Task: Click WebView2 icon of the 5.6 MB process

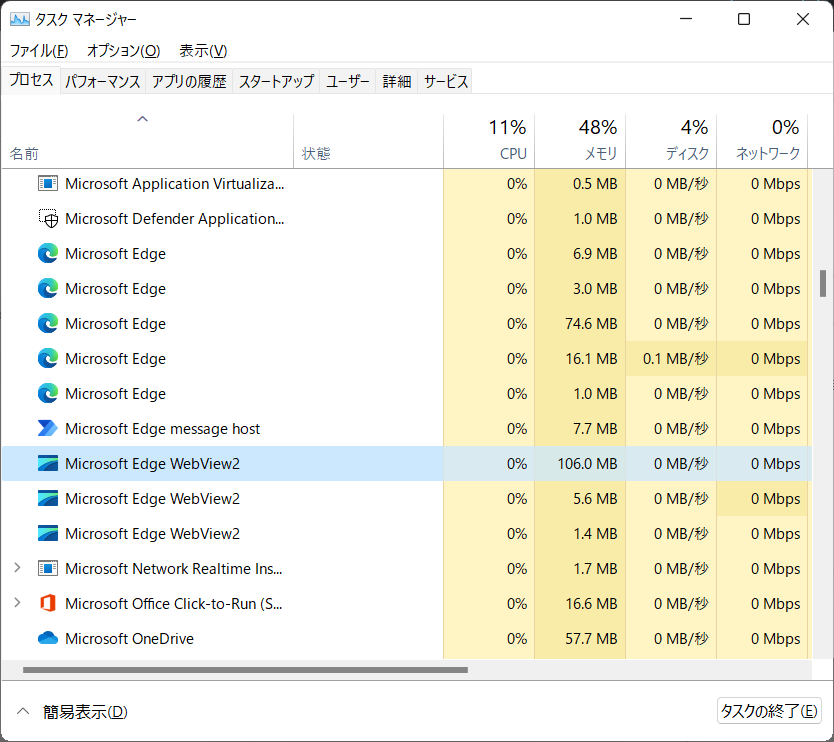Action: (x=48, y=498)
